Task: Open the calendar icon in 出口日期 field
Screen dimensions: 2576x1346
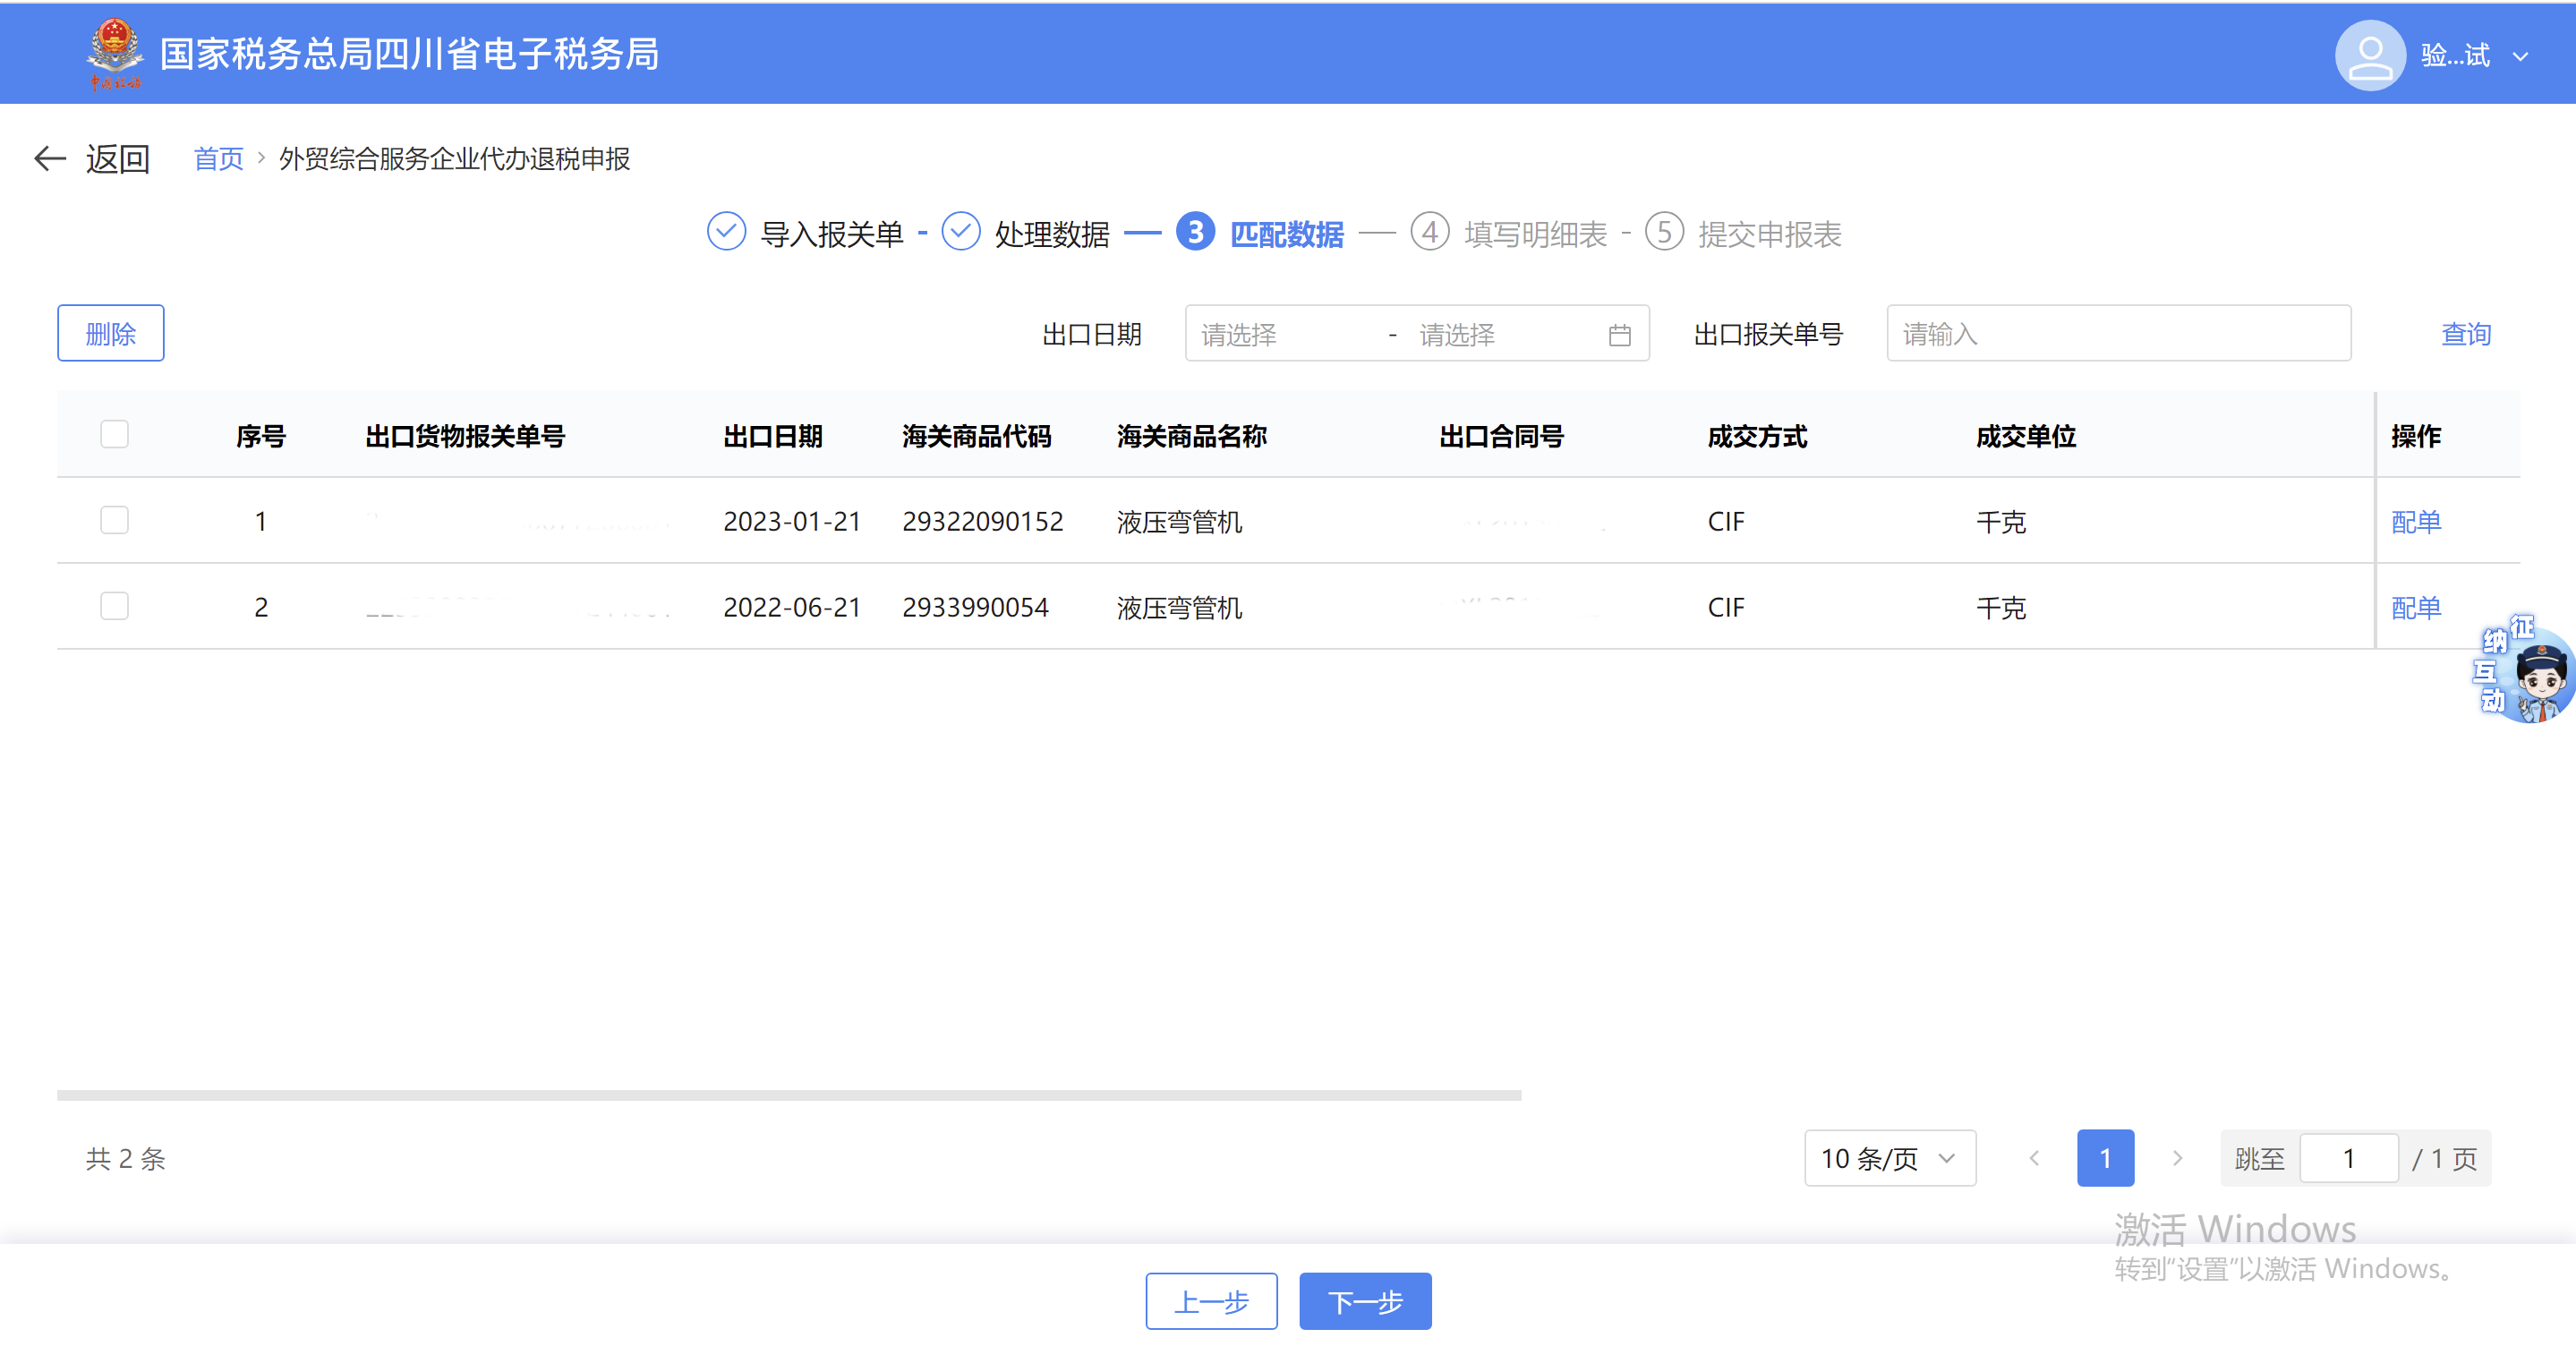Action: tap(1619, 335)
